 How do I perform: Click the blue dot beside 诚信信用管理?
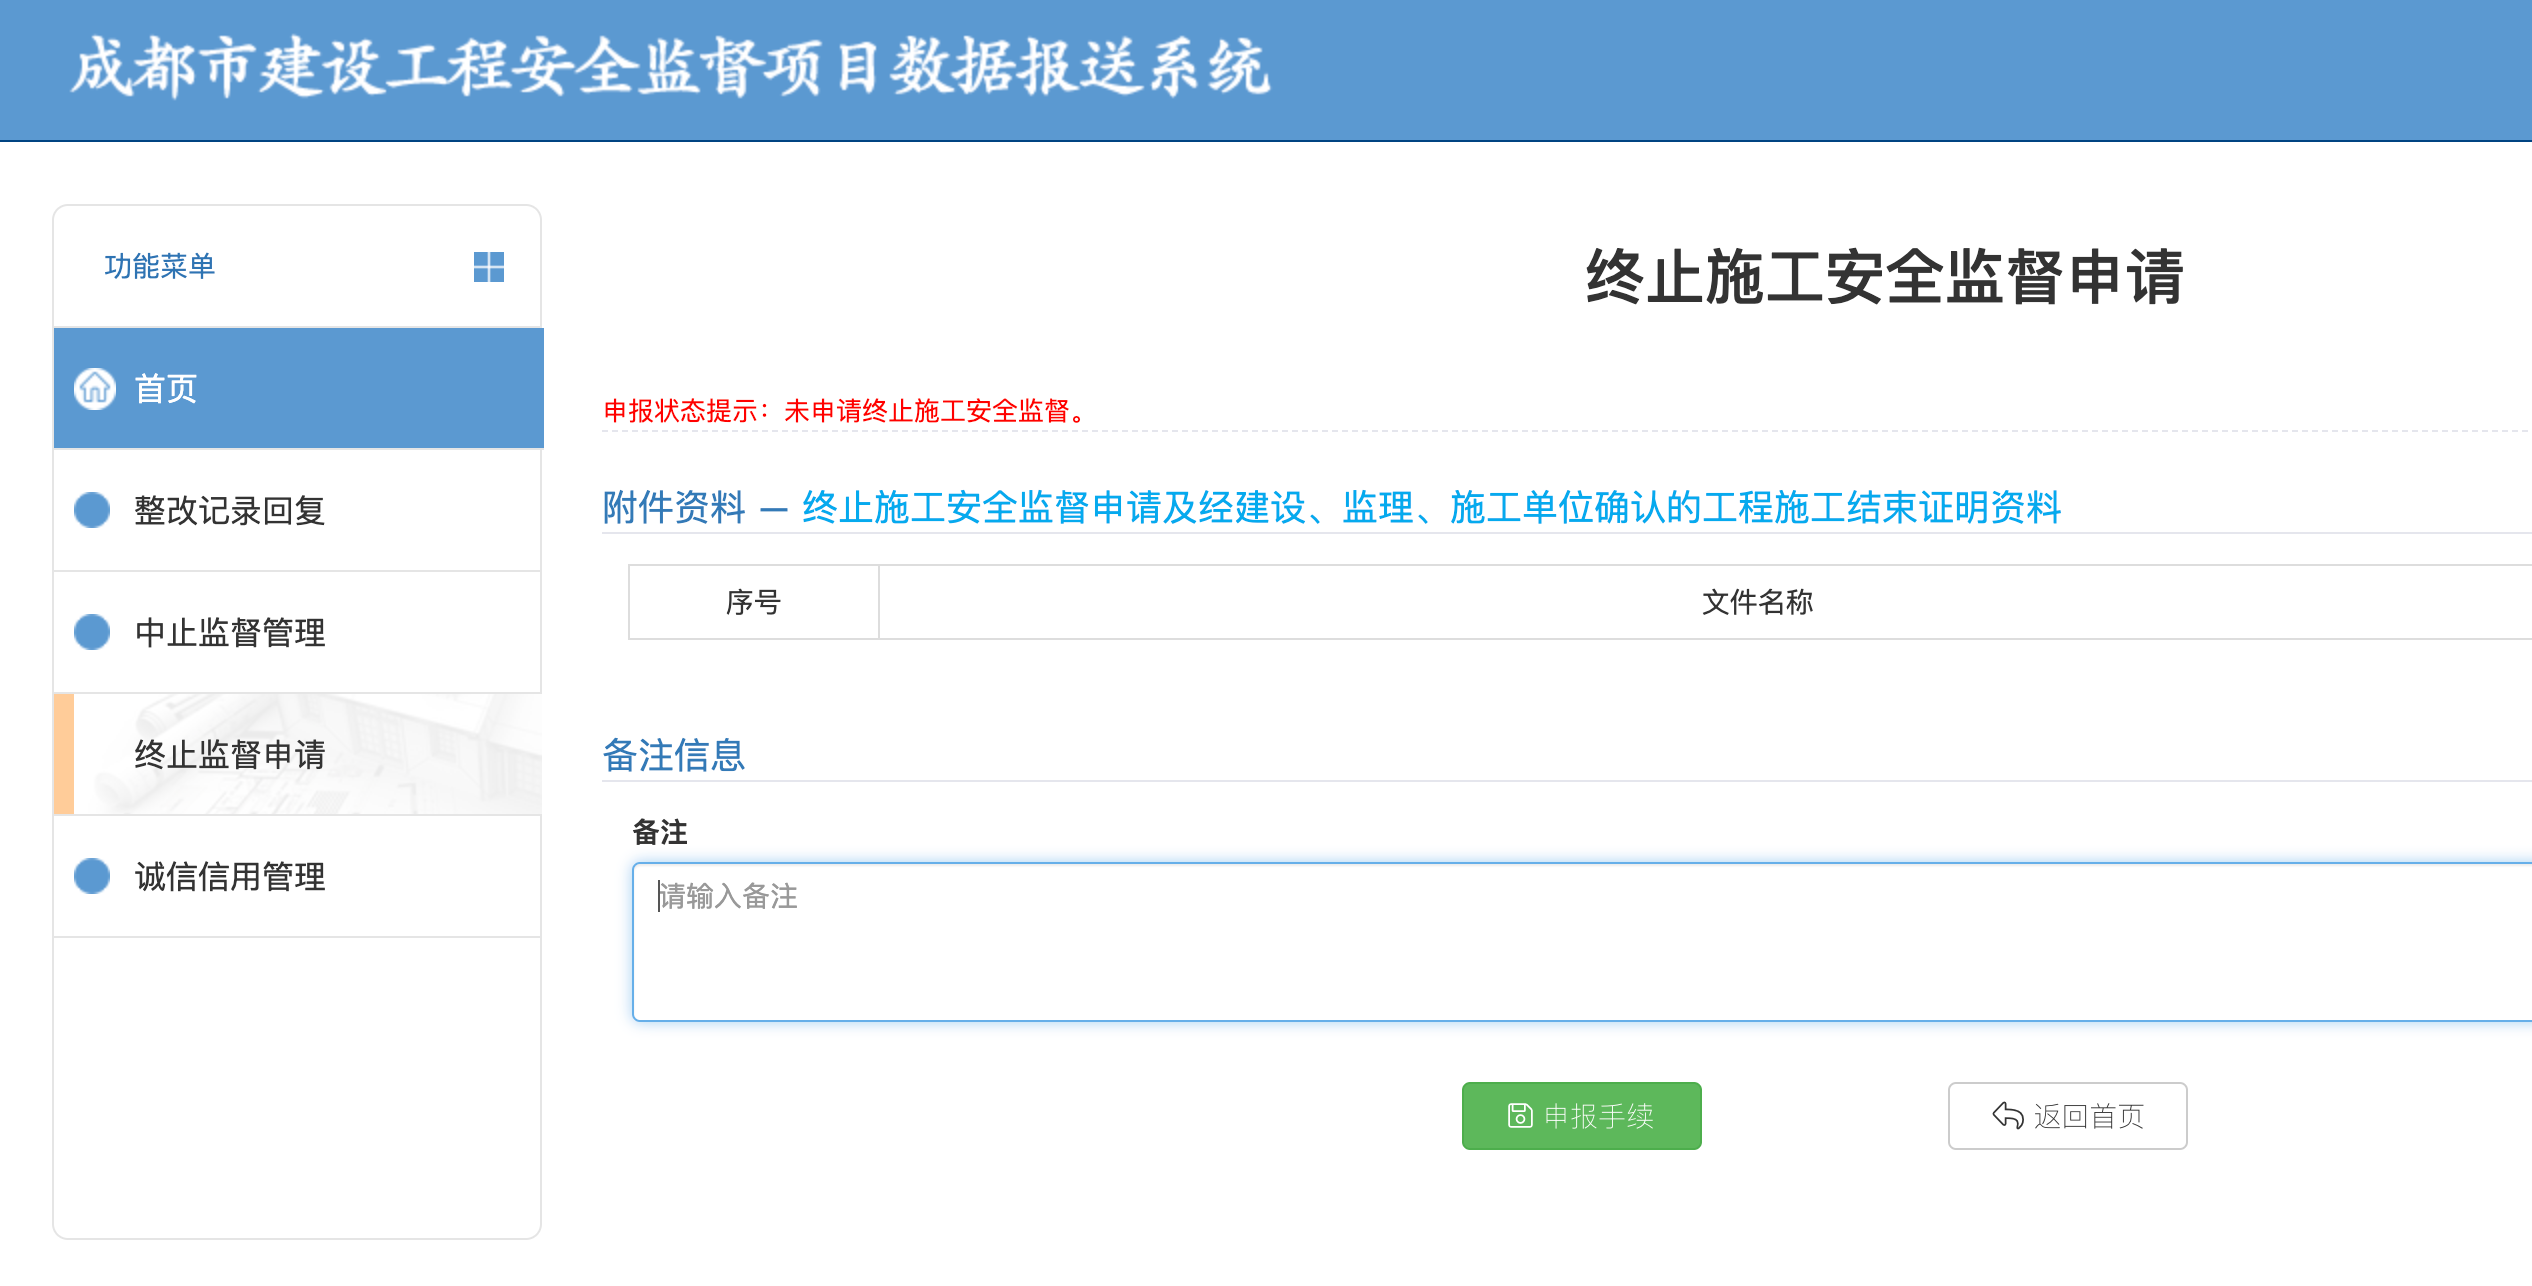pyautogui.click(x=92, y=876)
